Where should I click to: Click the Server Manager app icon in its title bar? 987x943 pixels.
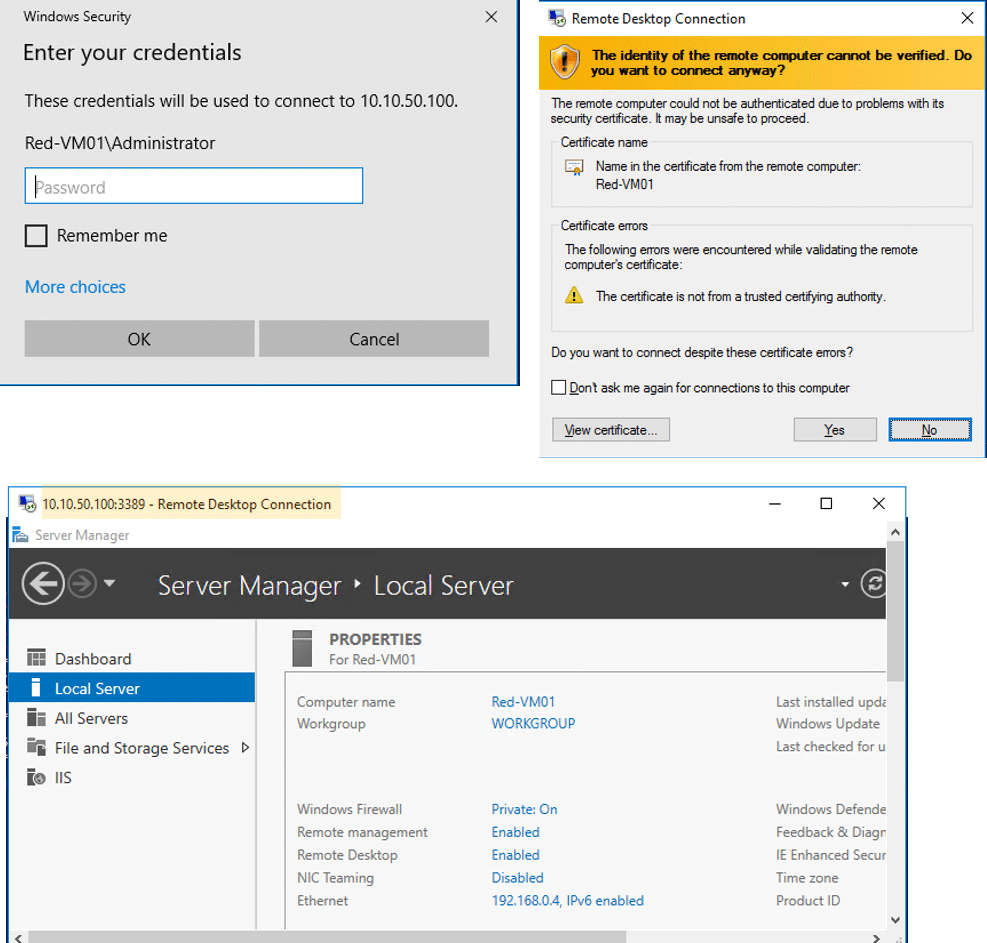(x=20, y=534)
